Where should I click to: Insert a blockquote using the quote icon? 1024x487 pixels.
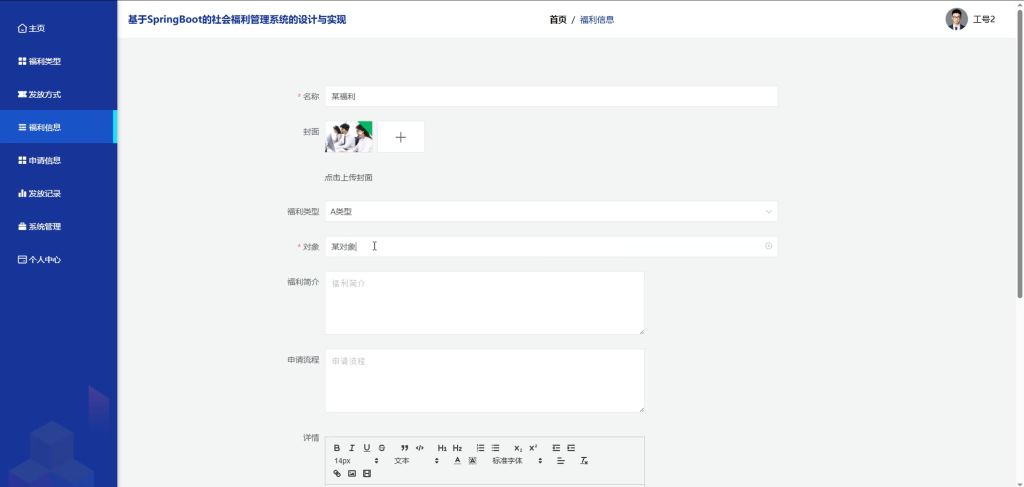(405, 448)
